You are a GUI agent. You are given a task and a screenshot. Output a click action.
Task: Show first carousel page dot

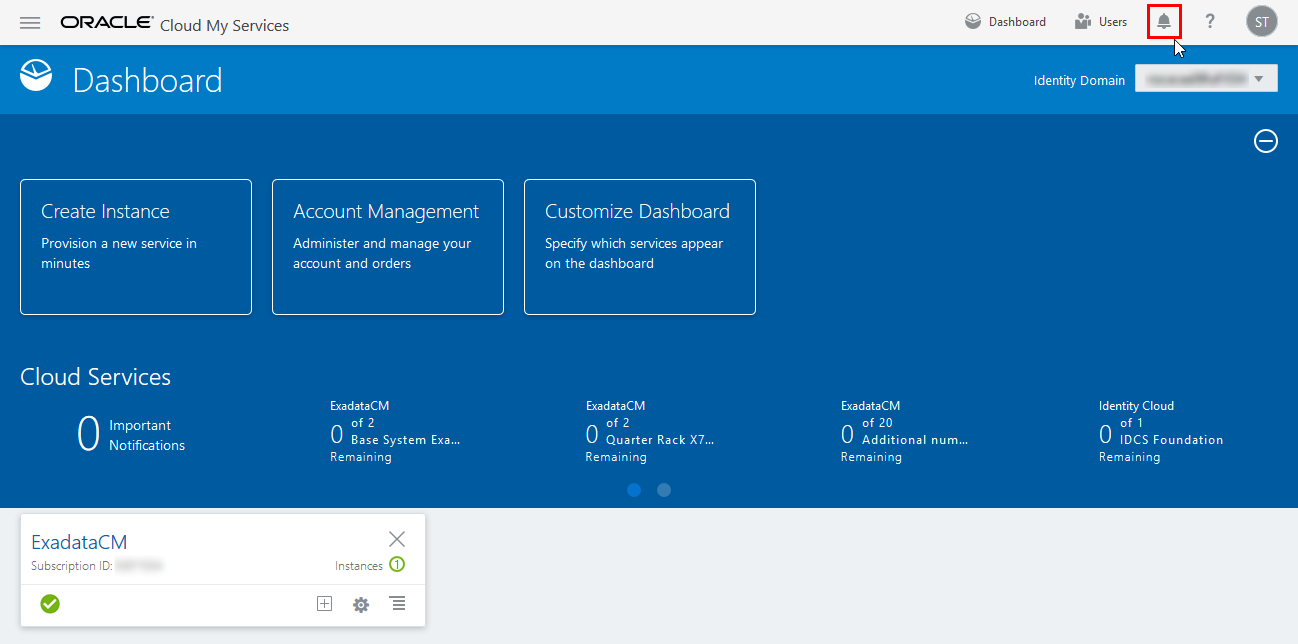634,490
